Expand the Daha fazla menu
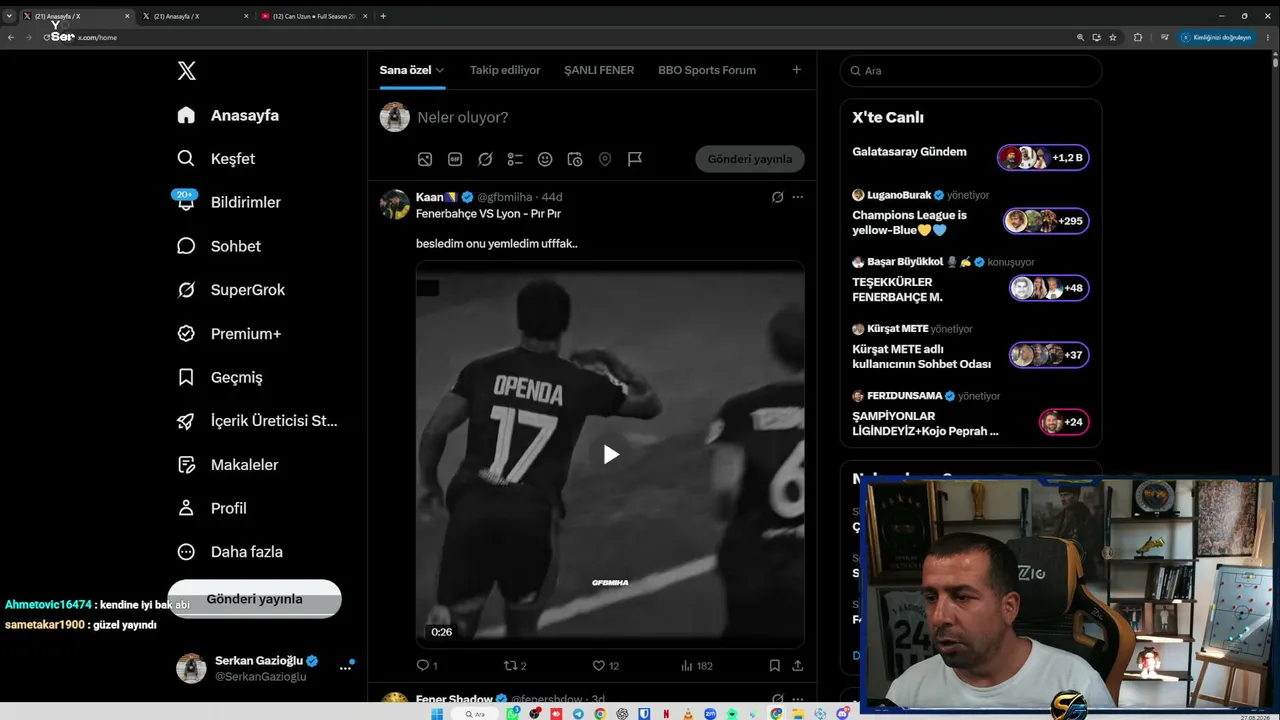This screenshot has height=720, width=1280. [230, 552]
